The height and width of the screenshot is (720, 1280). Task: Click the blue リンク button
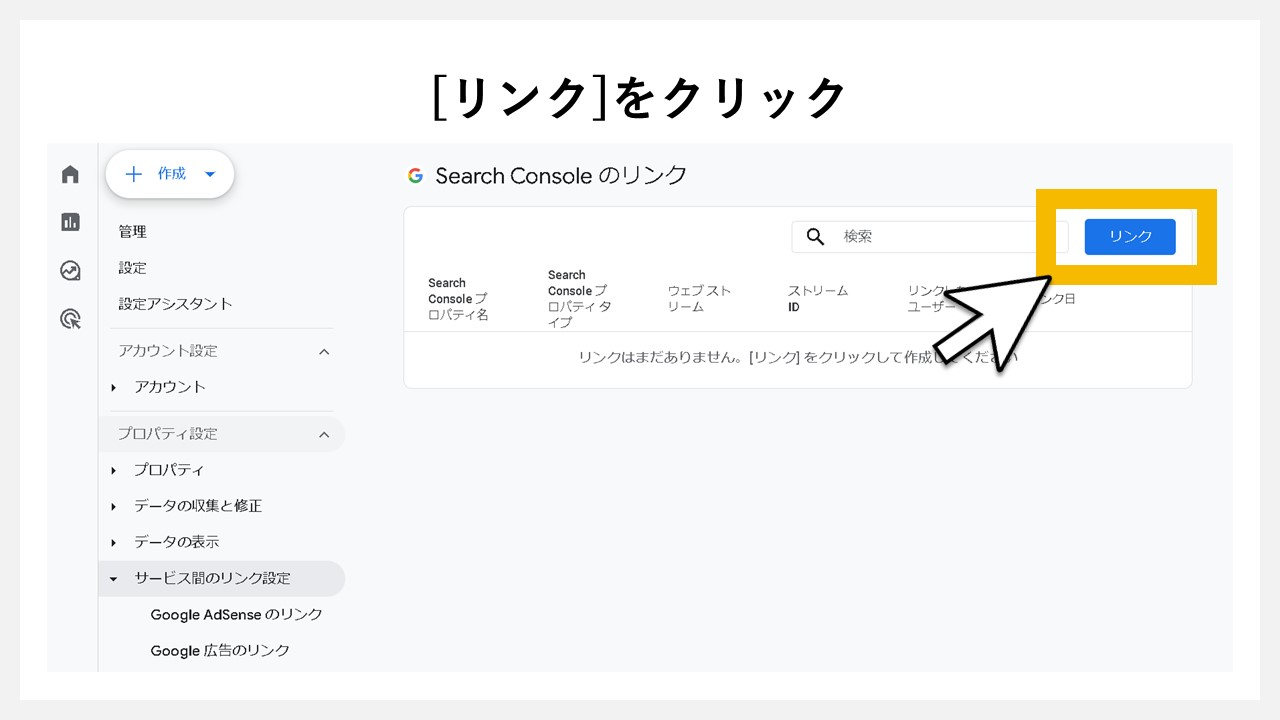(1129, 237)
